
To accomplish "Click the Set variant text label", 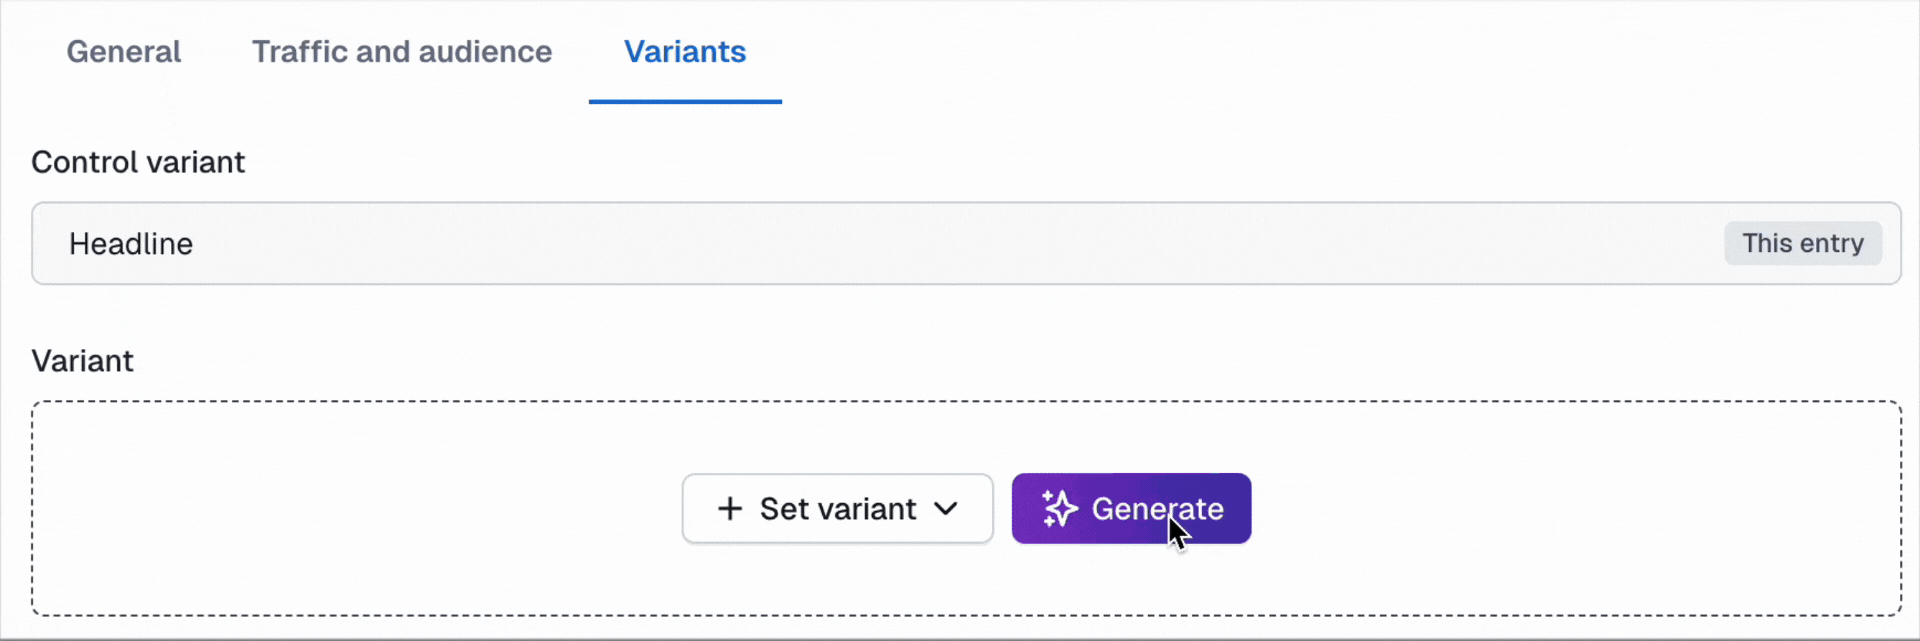I will click(838, 509).
